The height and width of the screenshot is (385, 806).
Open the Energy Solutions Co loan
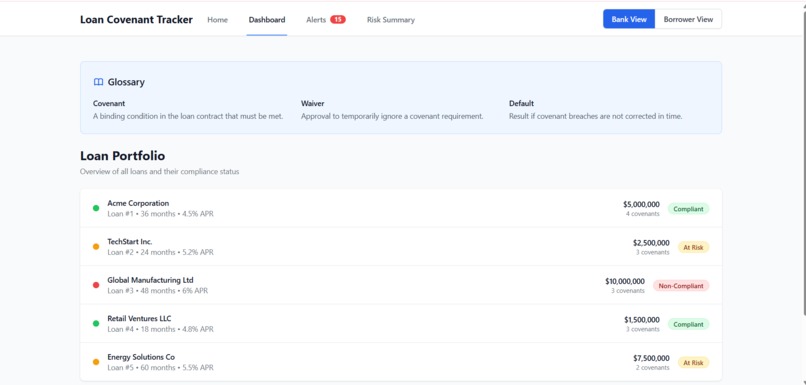(401, 362)
